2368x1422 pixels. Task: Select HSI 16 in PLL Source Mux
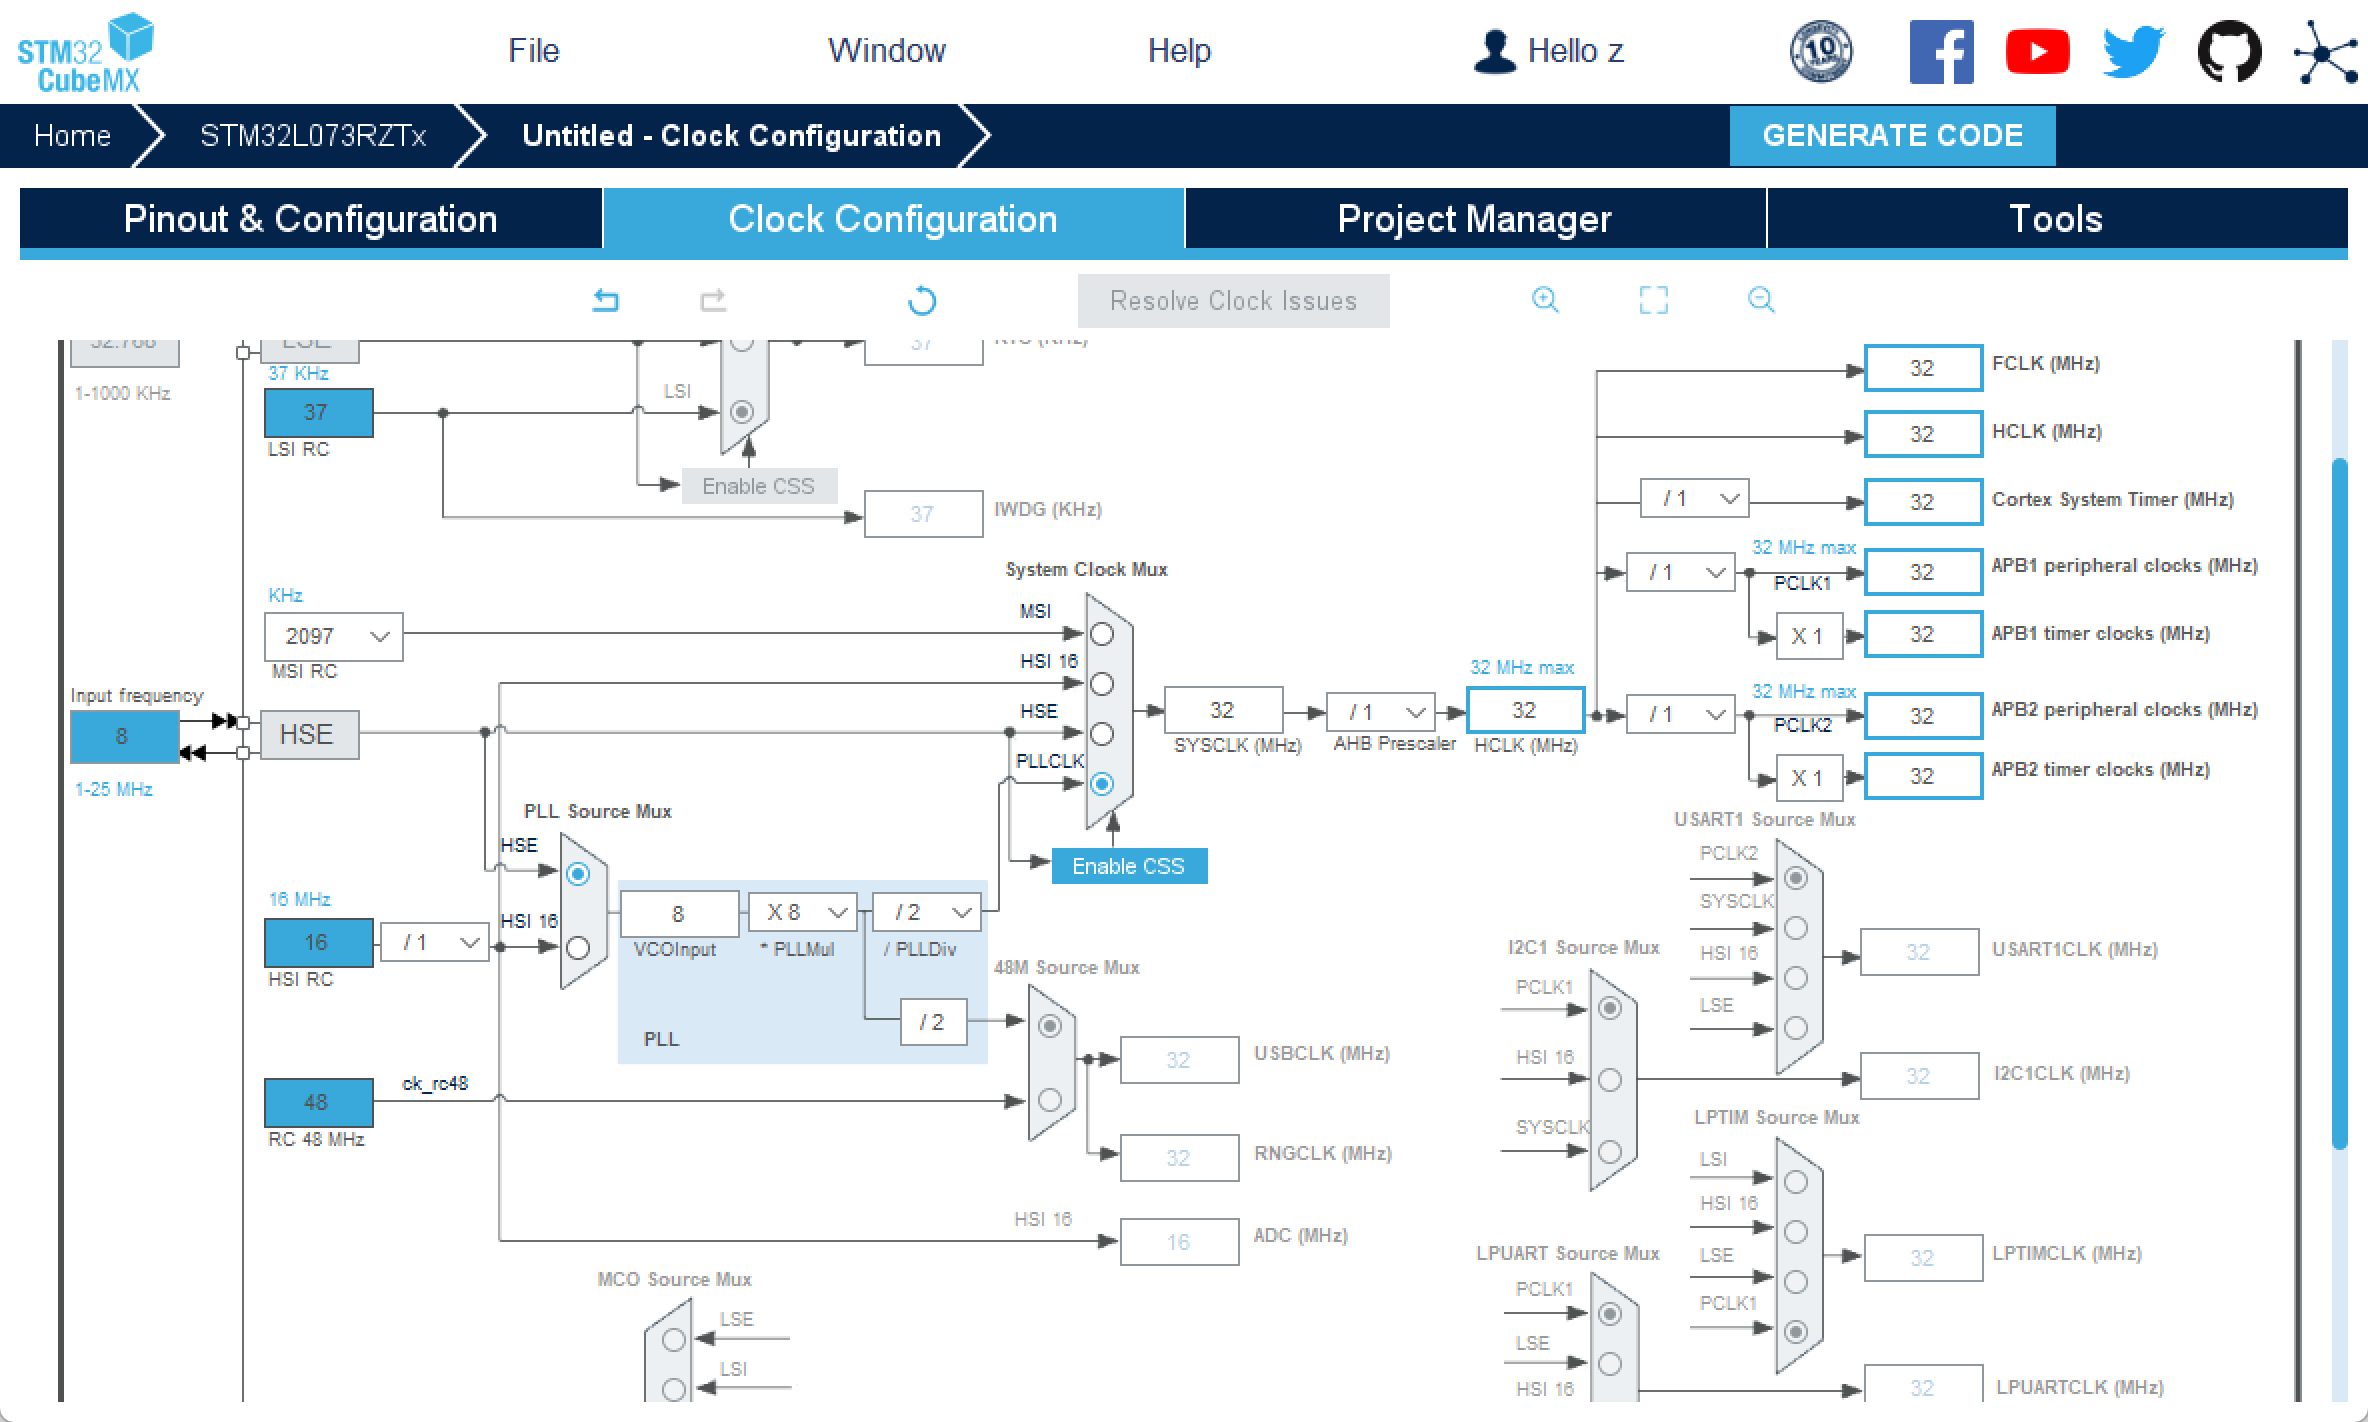tap(578, 947)
